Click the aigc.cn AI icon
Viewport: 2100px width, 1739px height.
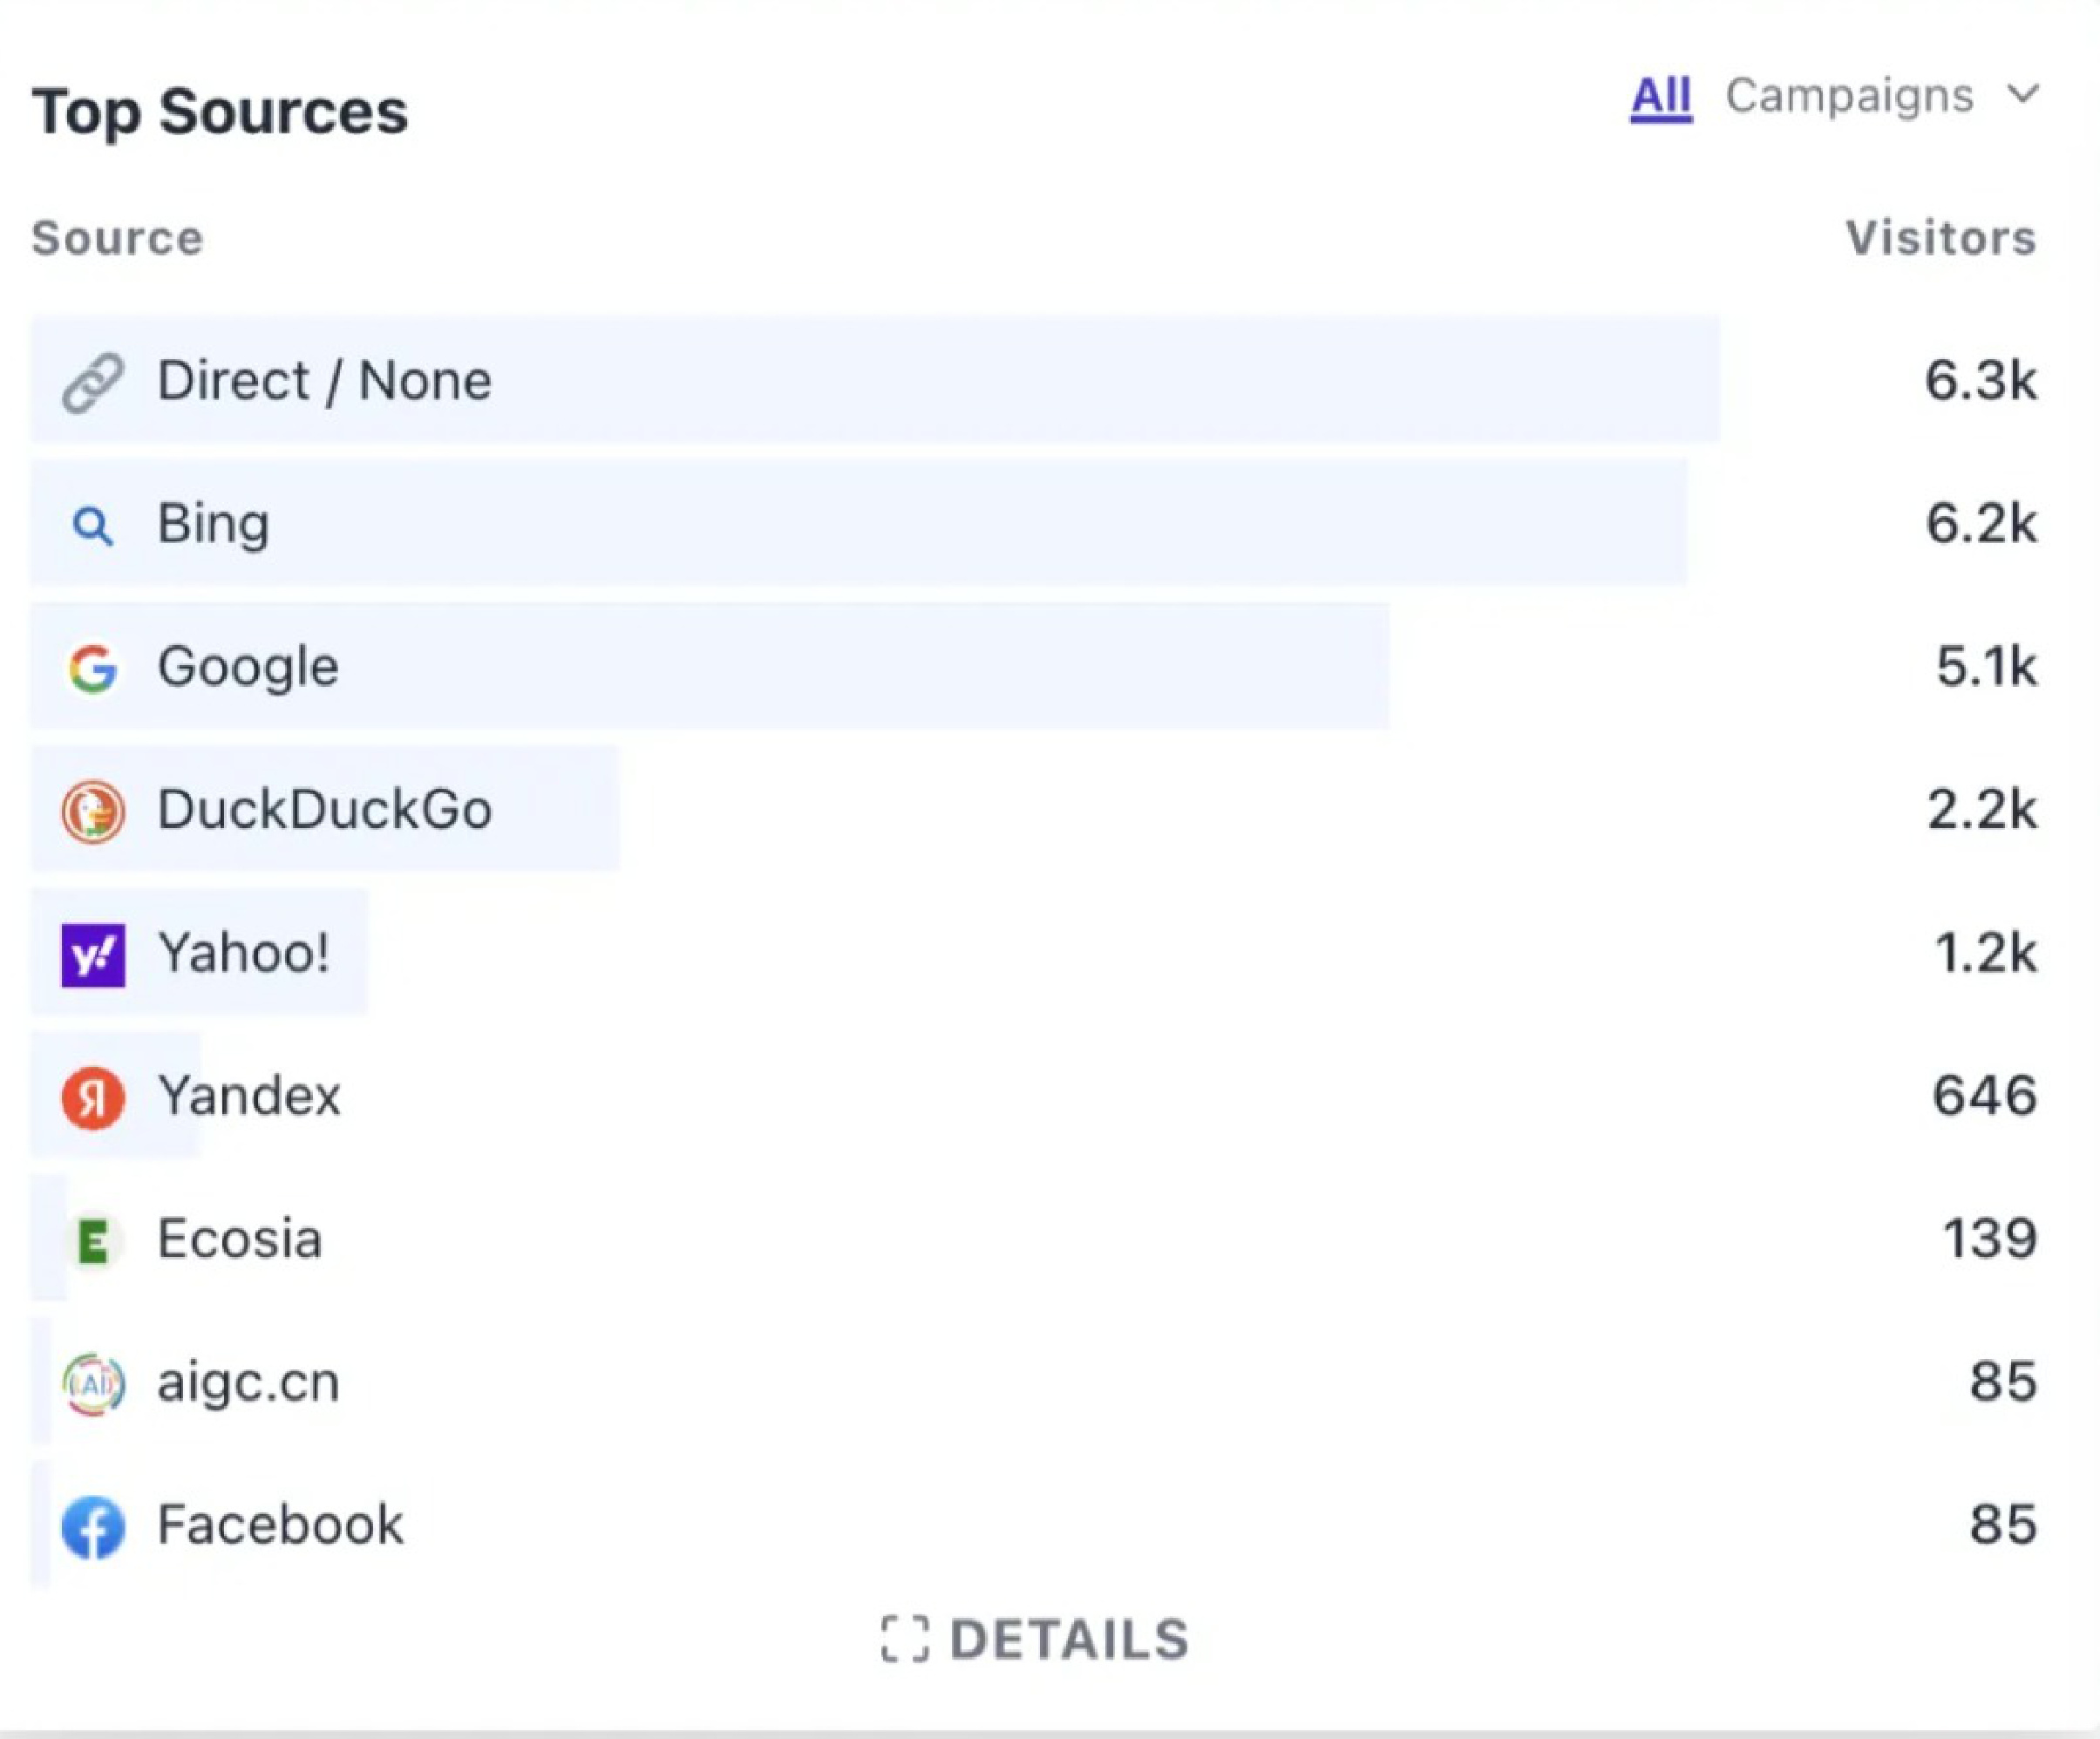[93, 1384]
